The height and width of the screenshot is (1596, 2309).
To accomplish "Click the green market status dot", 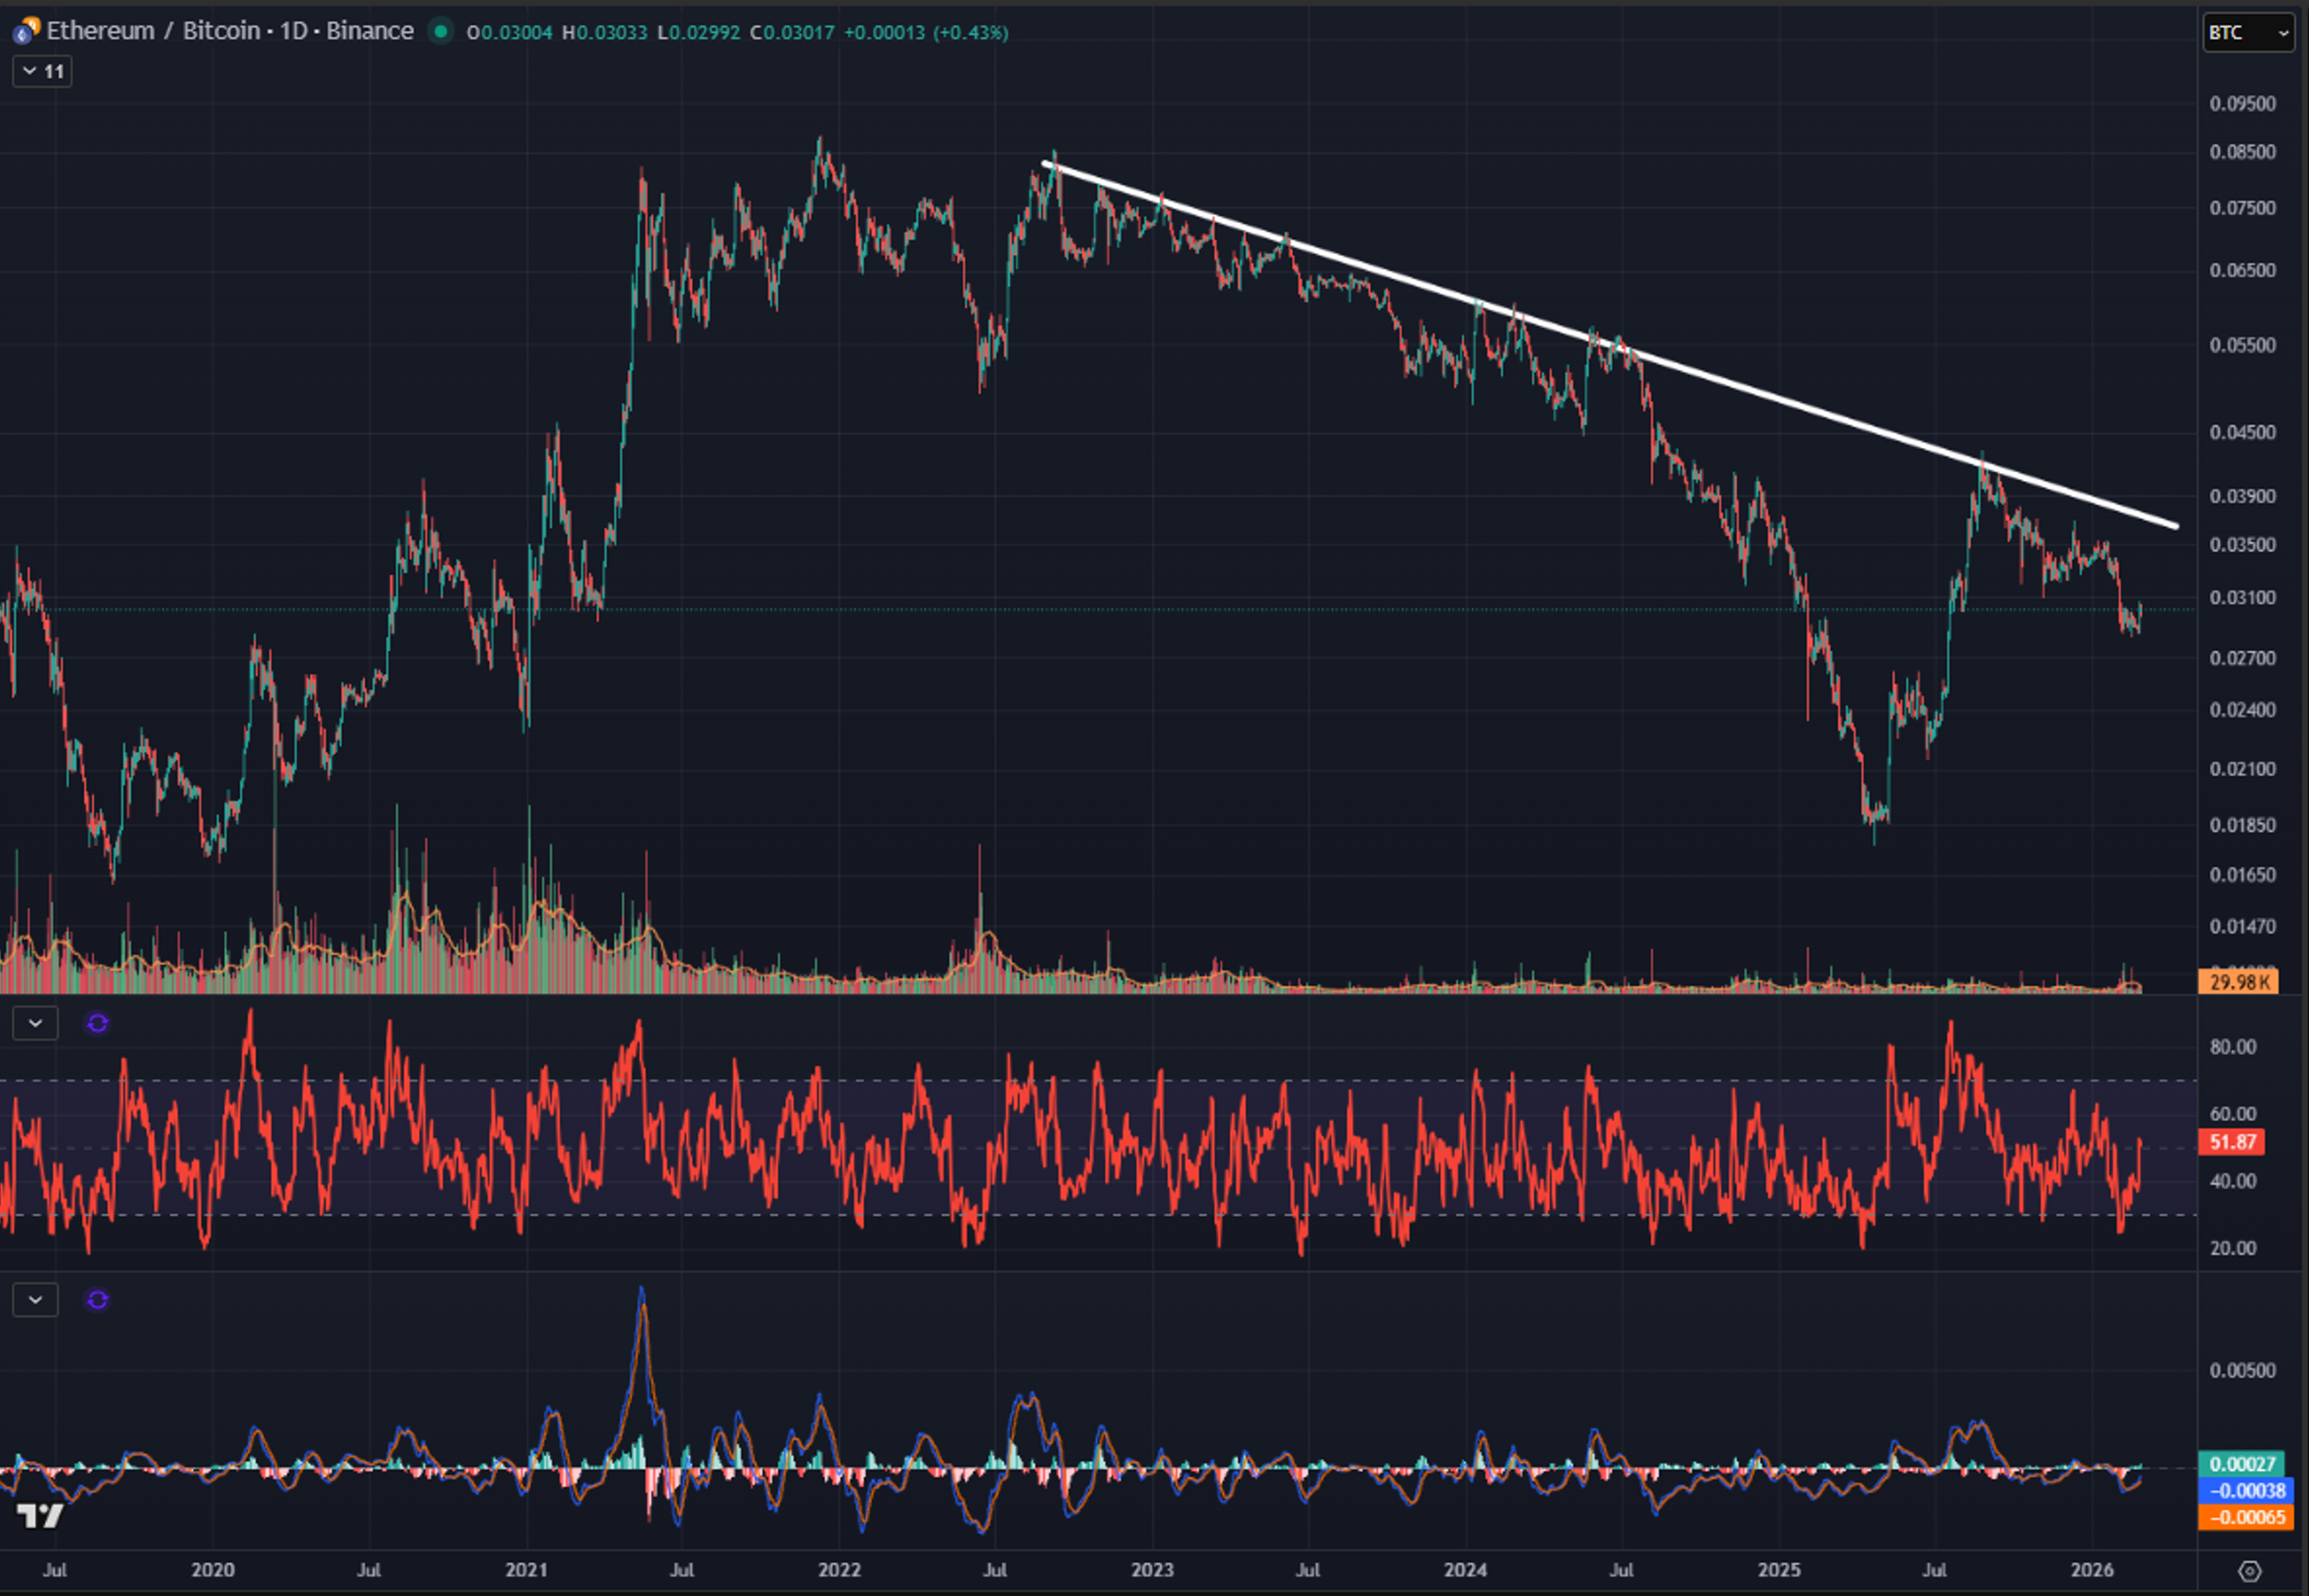I will [440, 32].
